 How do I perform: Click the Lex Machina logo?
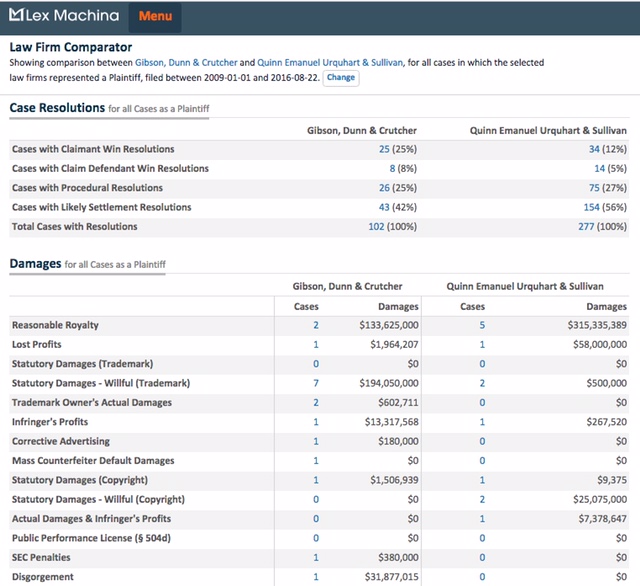tap(62, 16)
